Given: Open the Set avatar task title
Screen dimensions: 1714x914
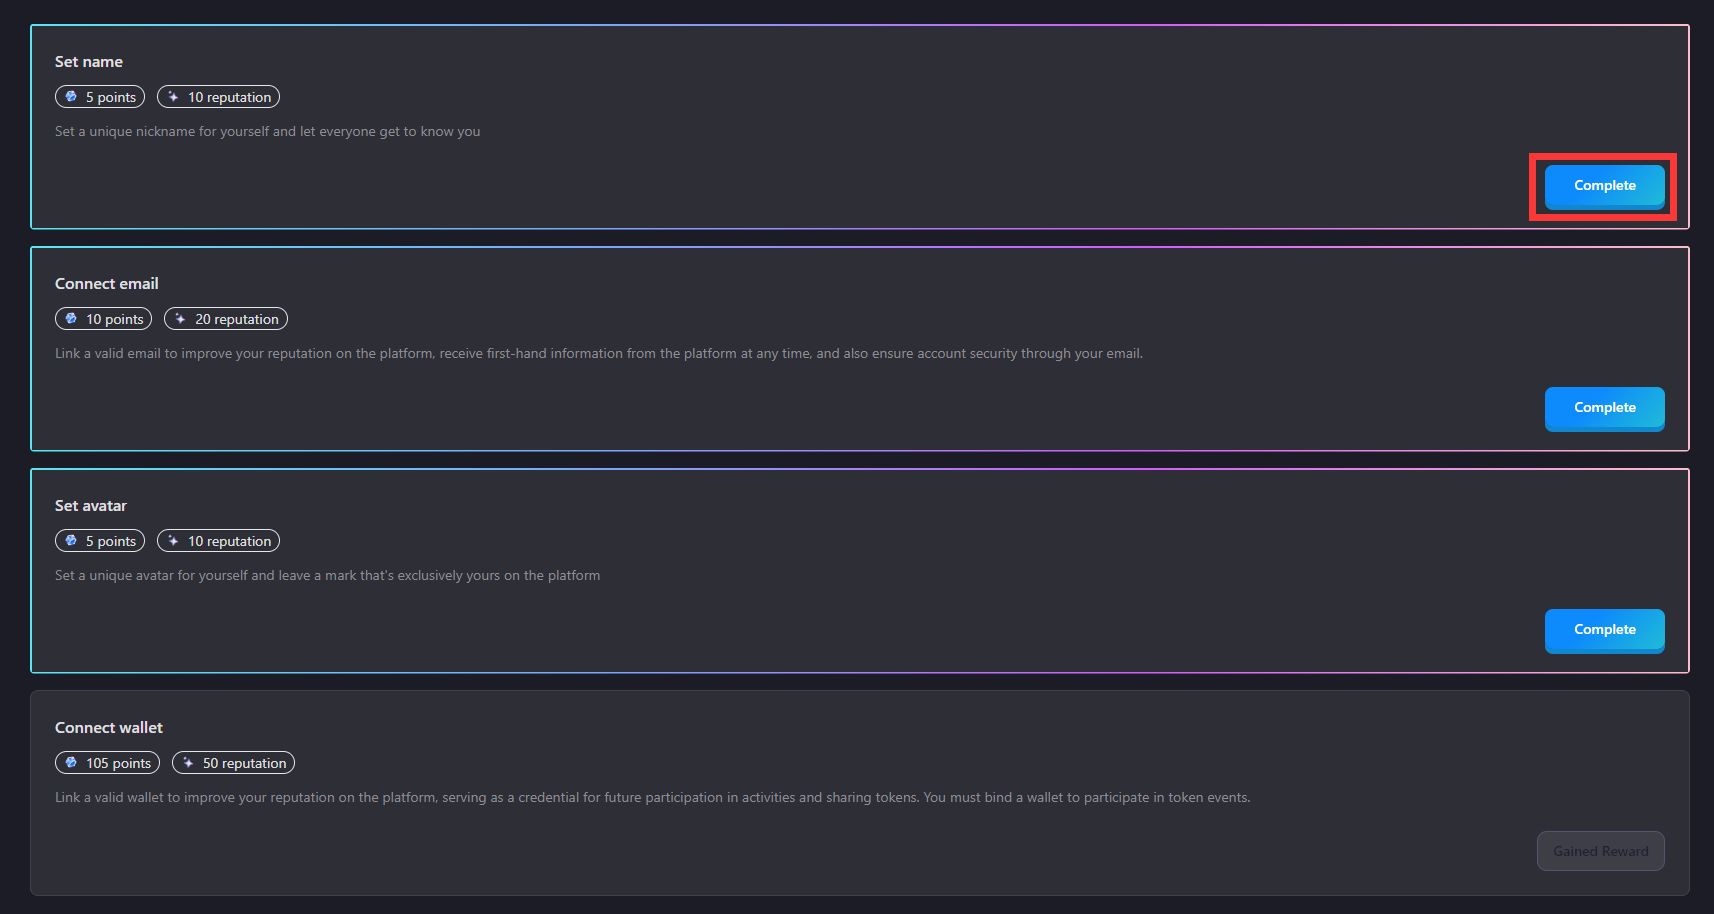Looking at the screenshot, I should (91, 506).
